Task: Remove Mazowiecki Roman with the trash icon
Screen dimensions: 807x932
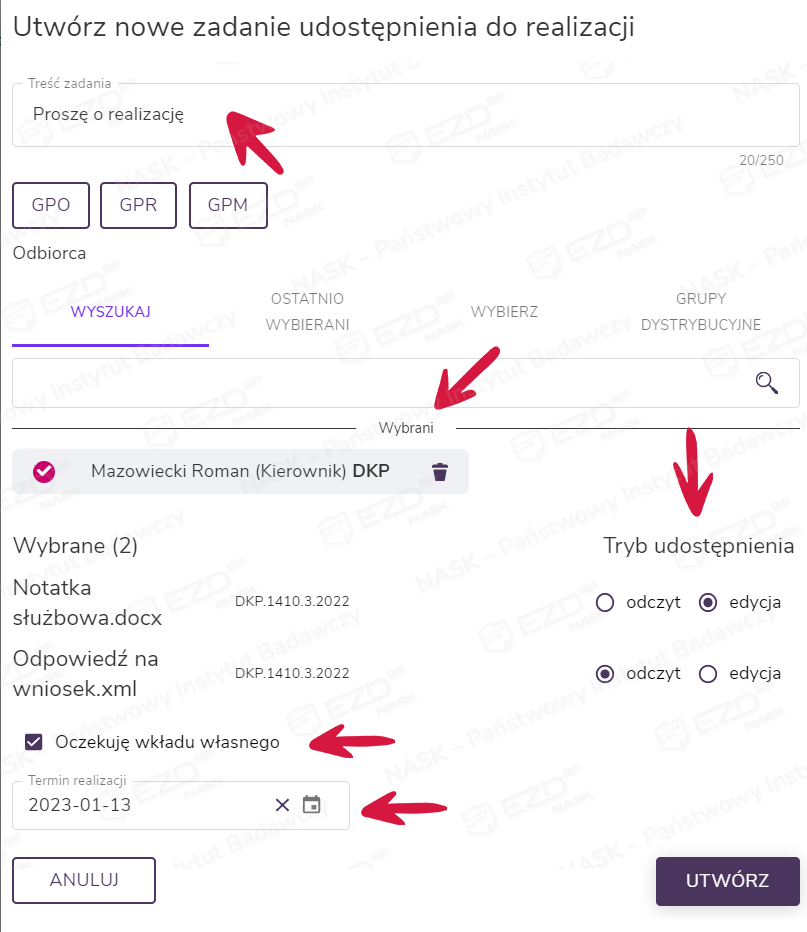Action: point(440,472)
